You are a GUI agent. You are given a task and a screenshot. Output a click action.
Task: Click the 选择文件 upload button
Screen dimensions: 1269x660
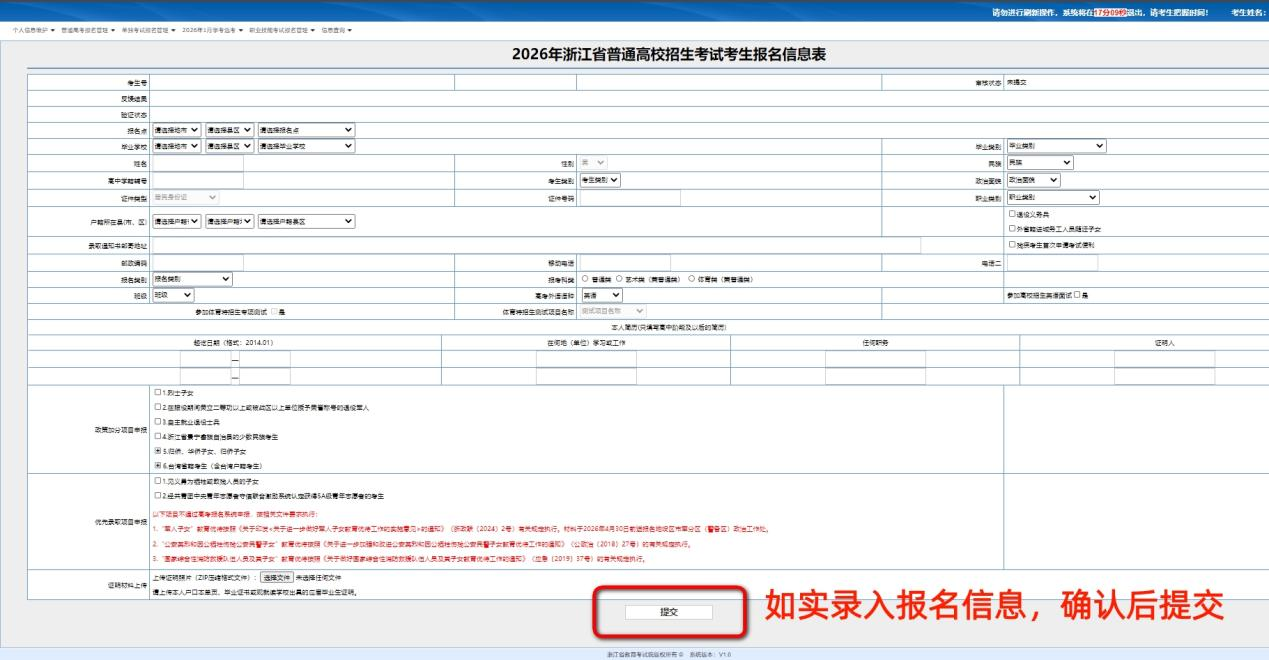pyautogui.click(x=277, y=578)
